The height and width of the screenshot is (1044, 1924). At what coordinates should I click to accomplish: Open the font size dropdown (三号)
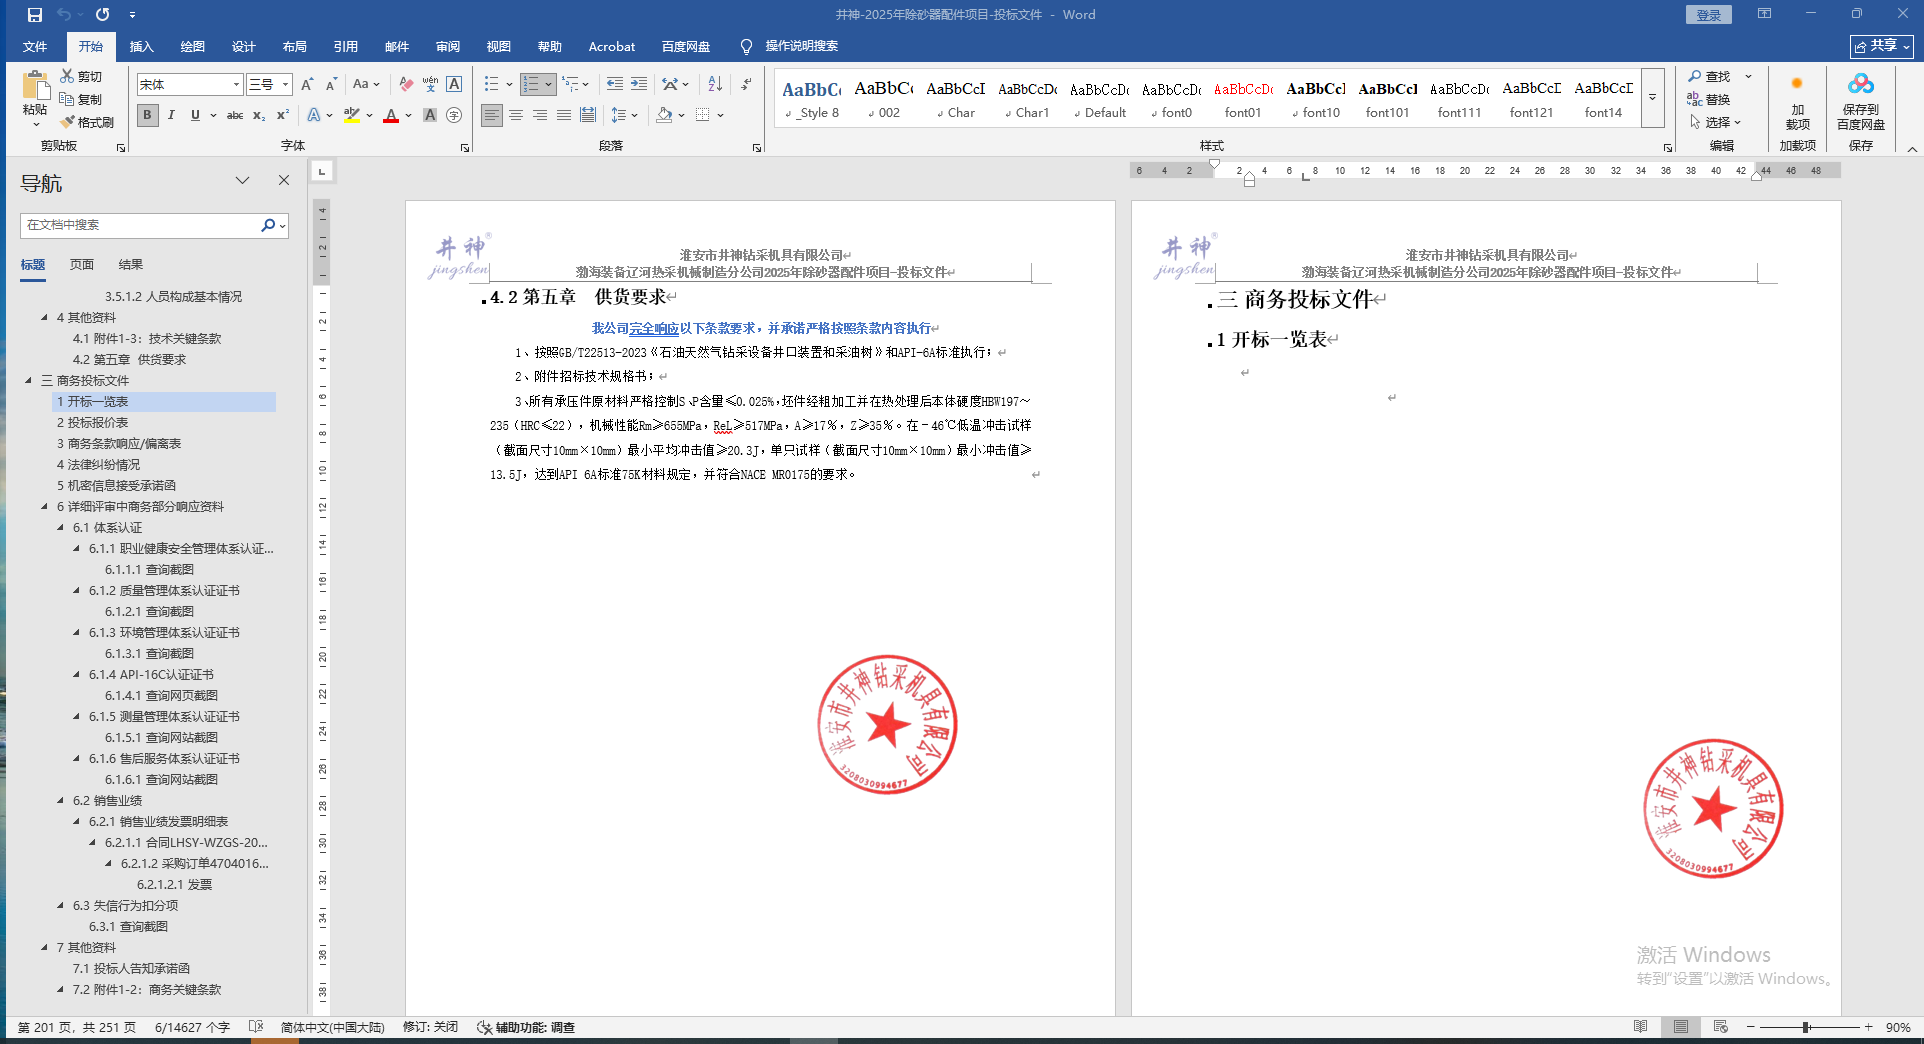pos(285,84)
